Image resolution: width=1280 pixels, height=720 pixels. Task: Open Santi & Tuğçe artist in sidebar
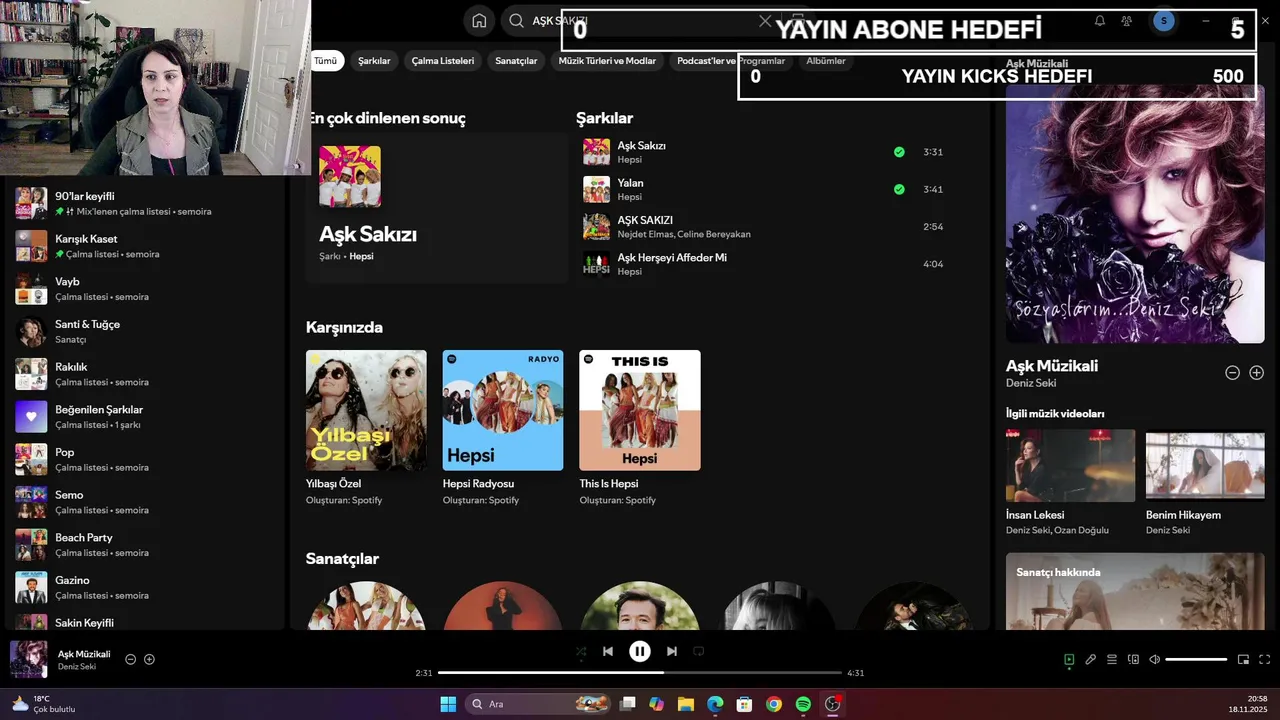point(146,332)
